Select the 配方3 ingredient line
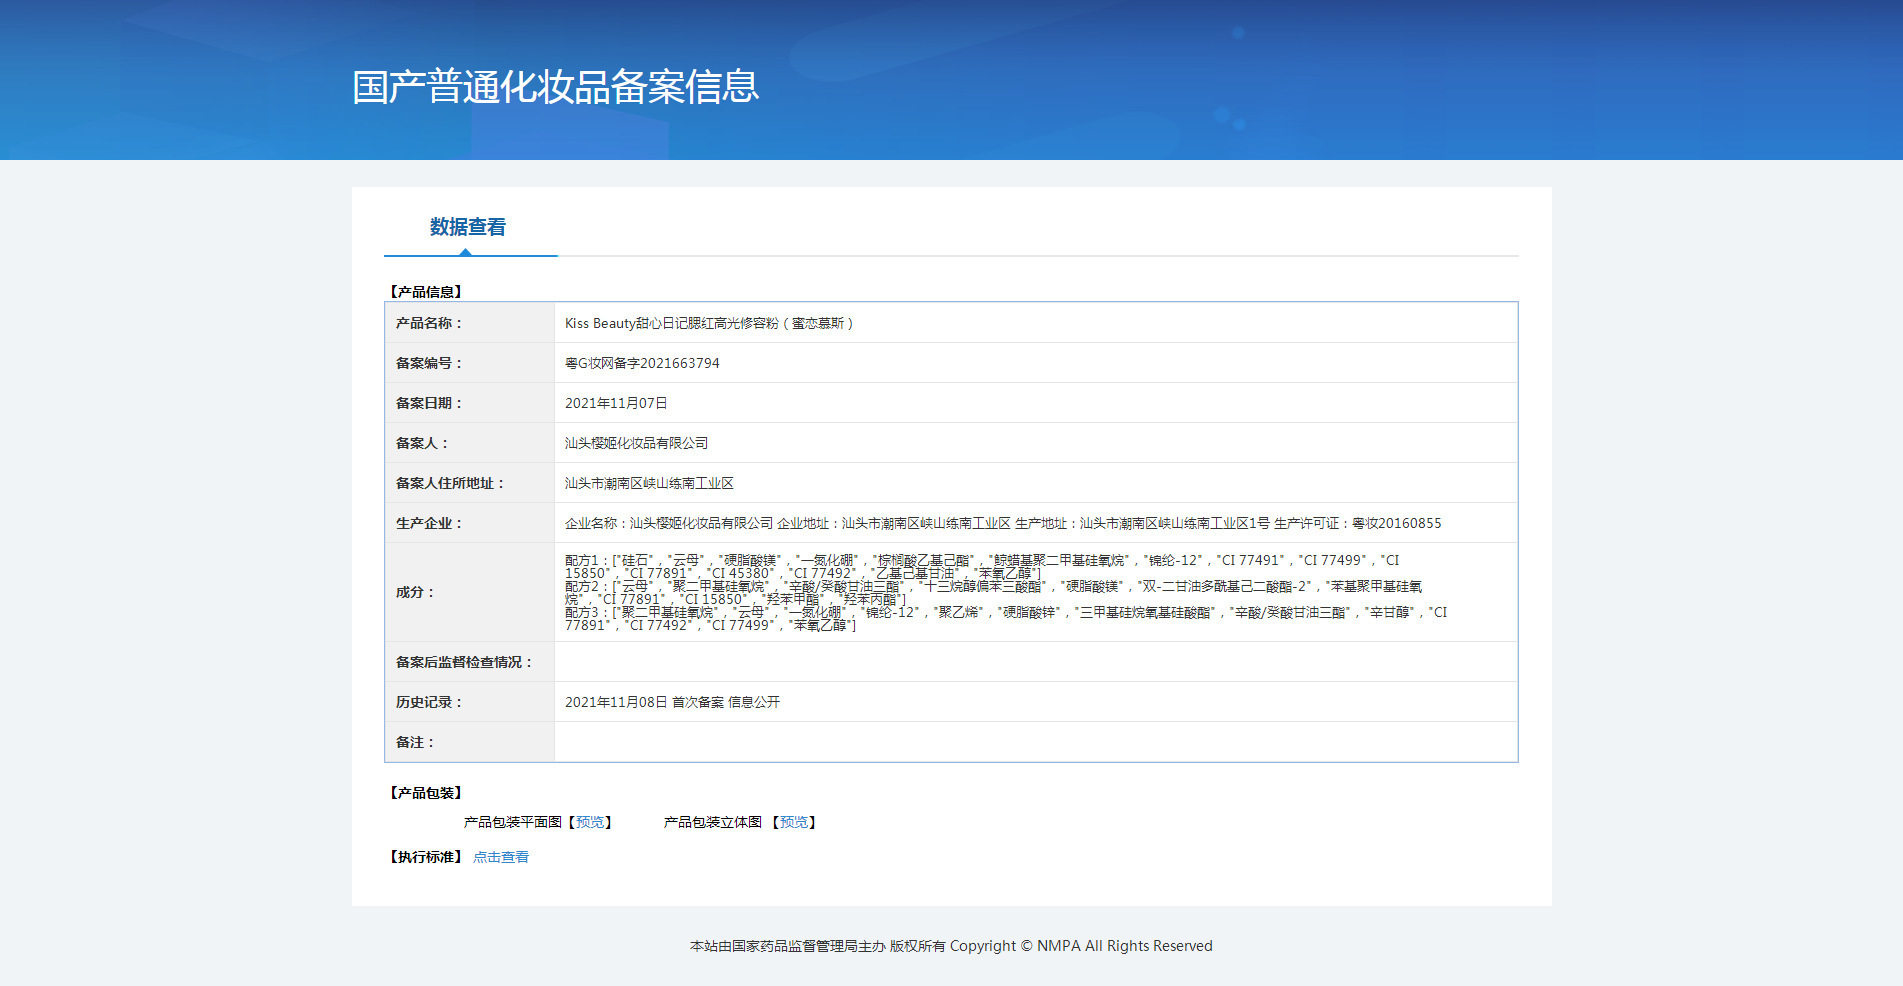The image size is (1903, 986). coord(1006,619)
